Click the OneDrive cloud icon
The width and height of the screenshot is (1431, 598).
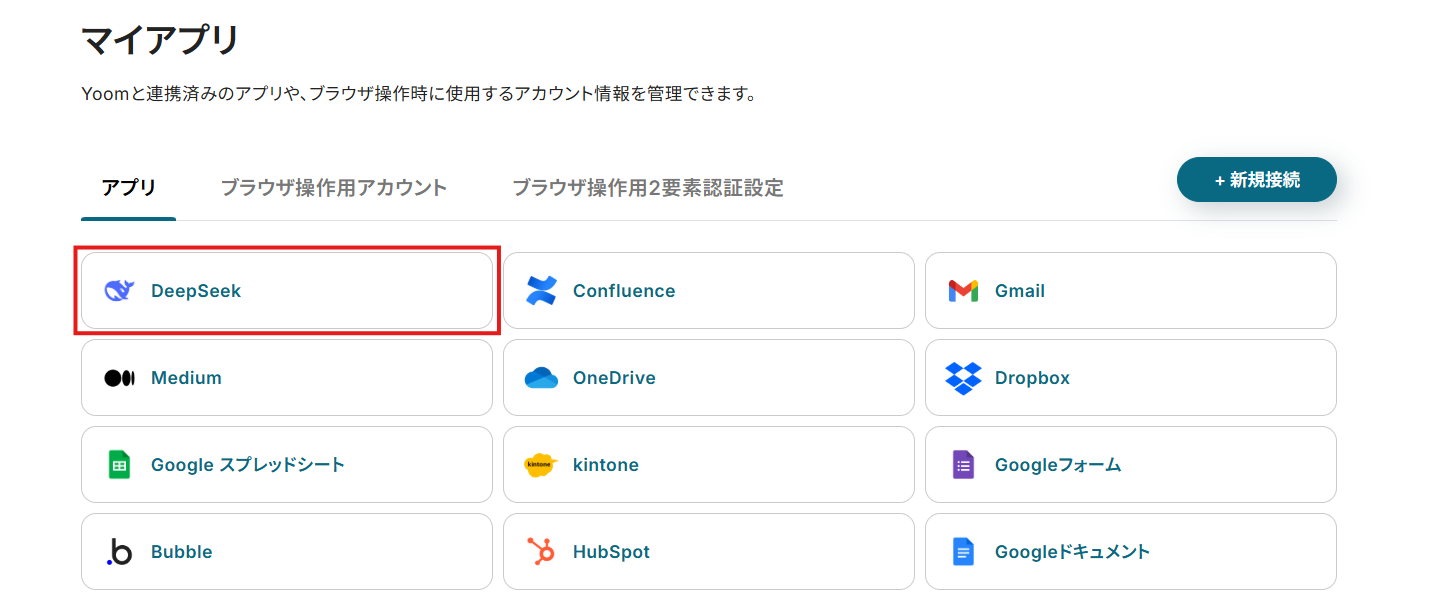tap(541, 378)
